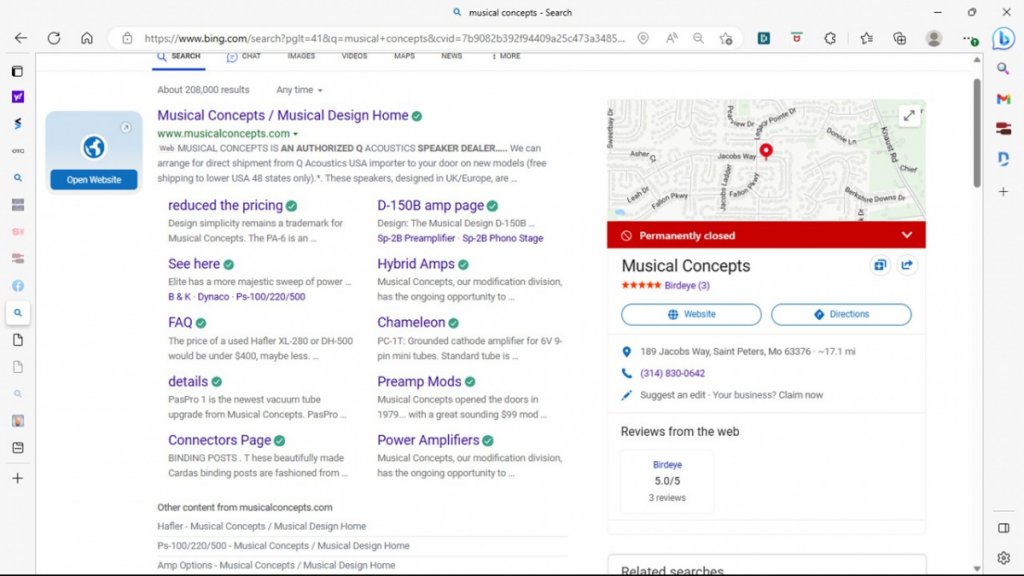Select the SEARCH tab
This screenshot has width=1024, height=576.
179,56
